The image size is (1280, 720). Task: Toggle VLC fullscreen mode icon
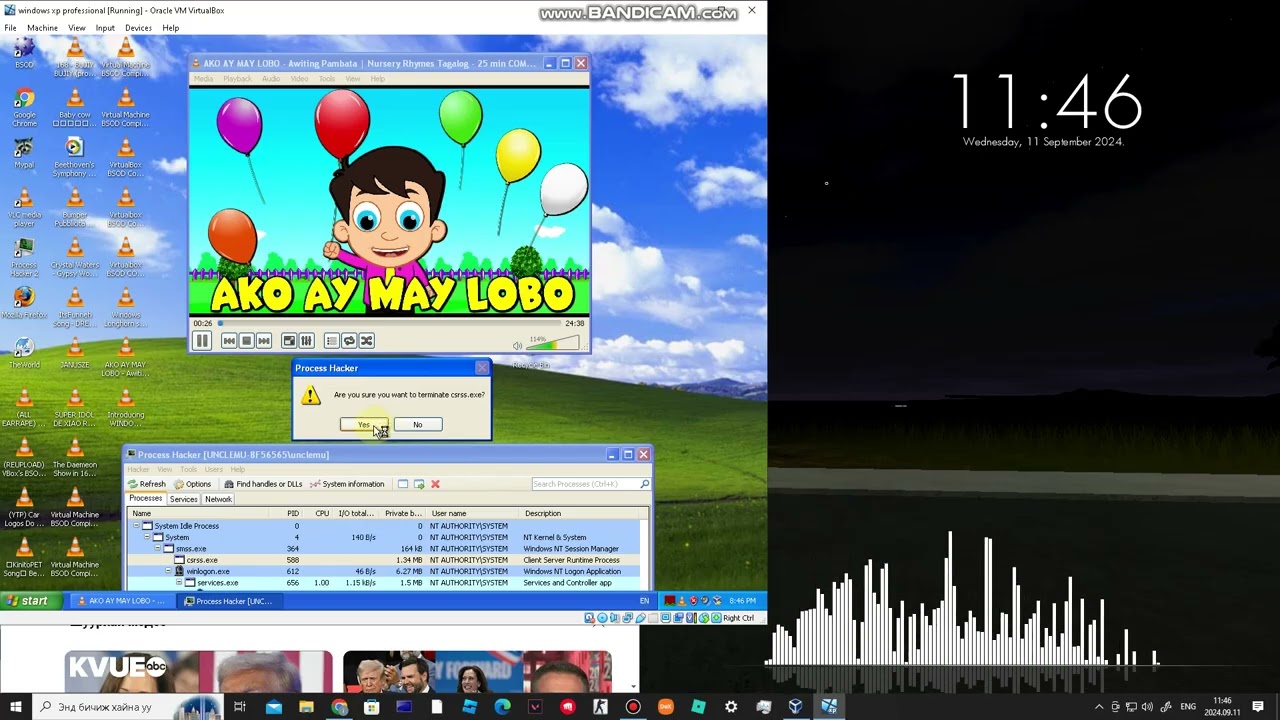[x=289, y=341]
